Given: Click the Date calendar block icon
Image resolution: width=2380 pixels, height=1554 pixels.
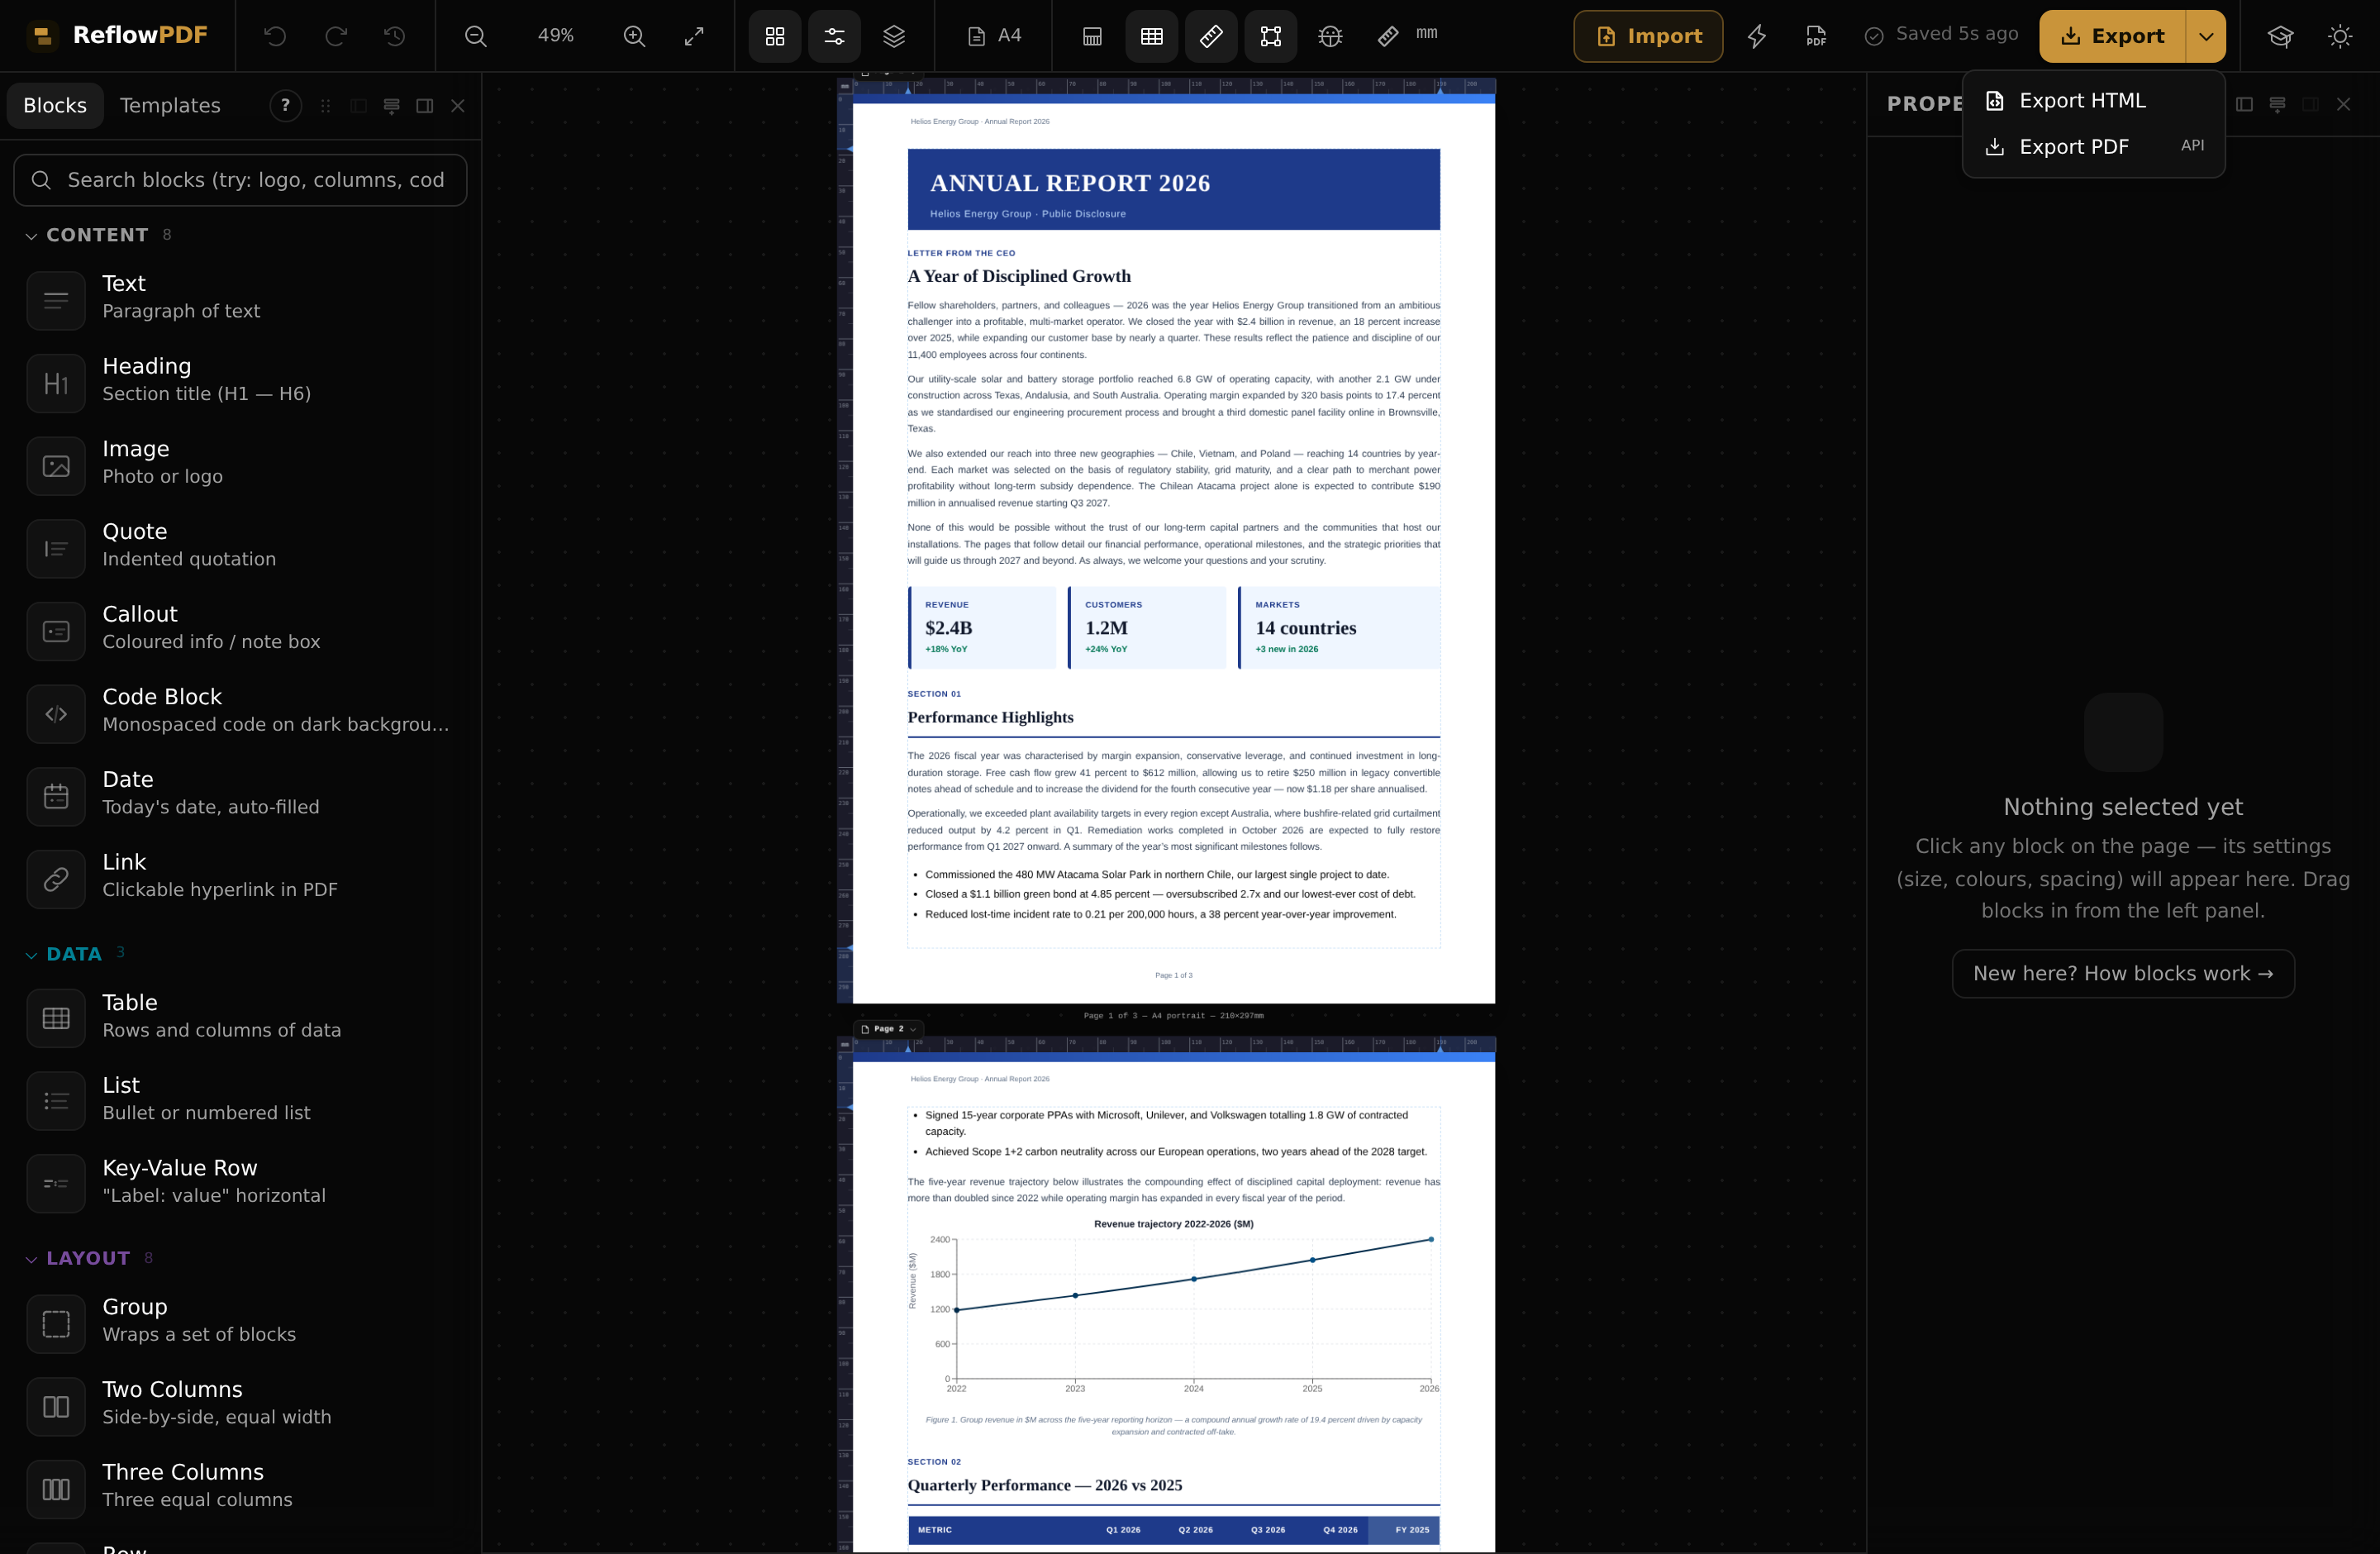Looking at the screenshot, I should [x=56, y=796].
